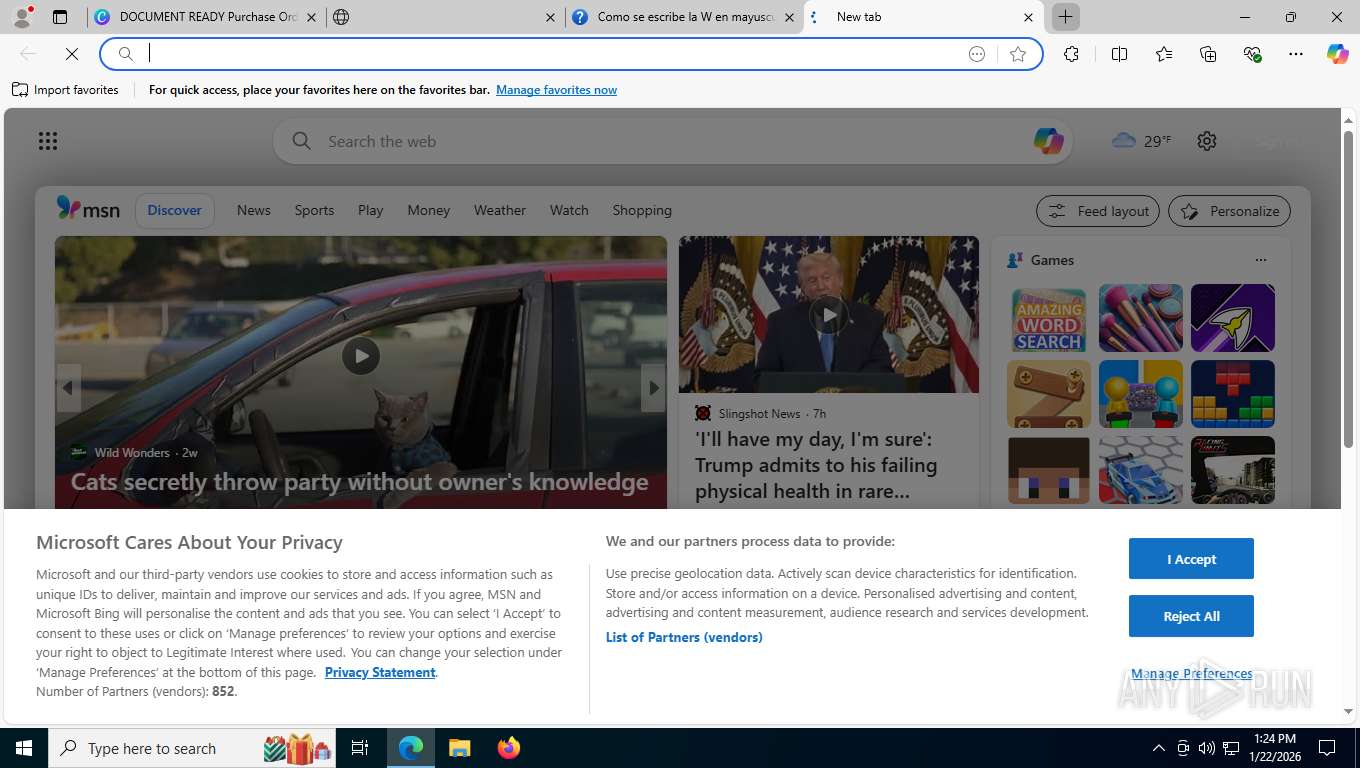Launch Firefox from the taskbar

pyautogui.click(x=509, y=748)
